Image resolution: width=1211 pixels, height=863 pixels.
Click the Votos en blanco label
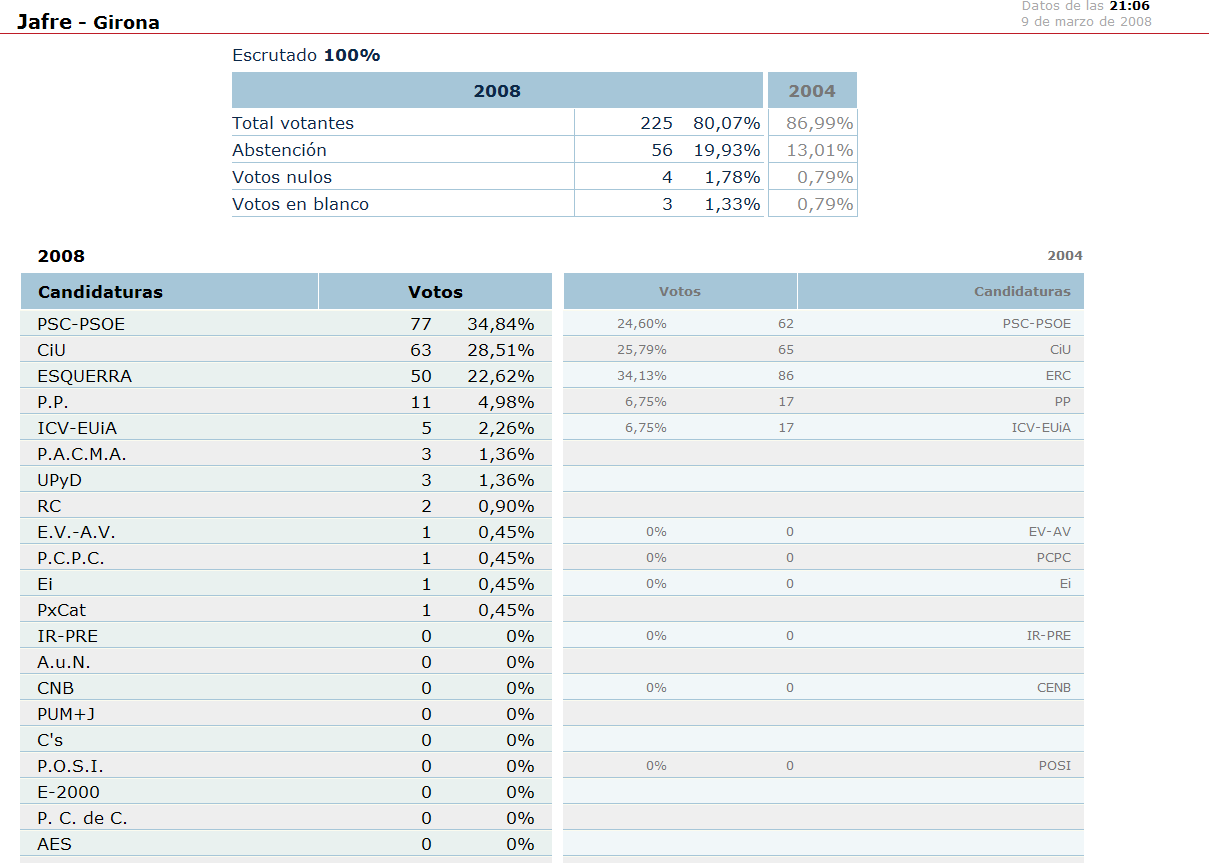(x=300, y=204)
